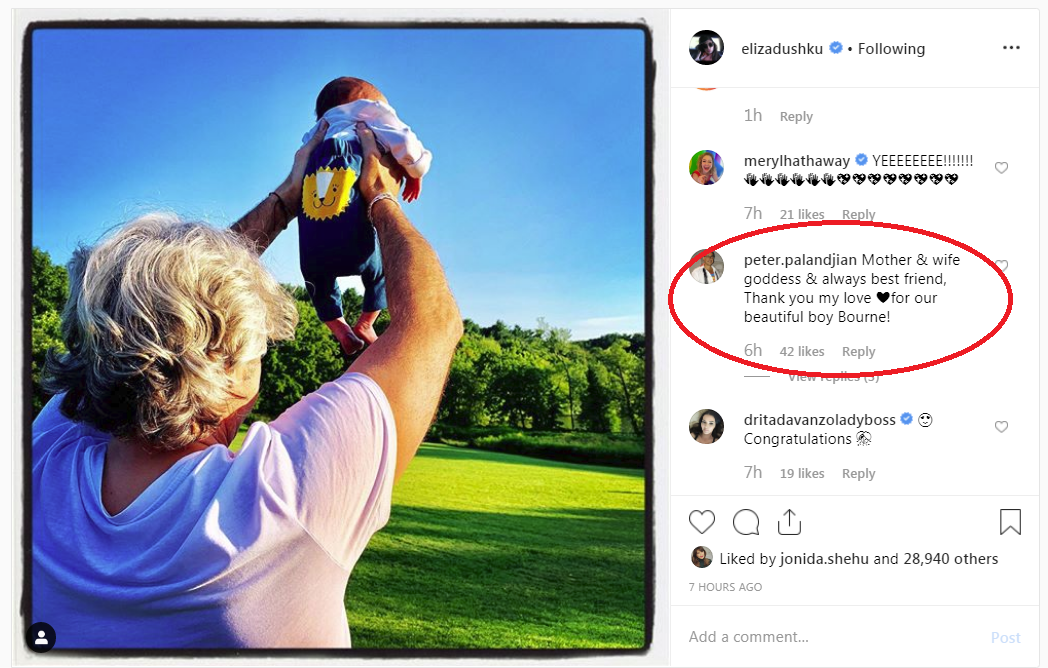Image resolution: width=1048 pixels, height=668 pixels.
Task: Save post using the bookmark icon
Action: [x=1010, y=522]
